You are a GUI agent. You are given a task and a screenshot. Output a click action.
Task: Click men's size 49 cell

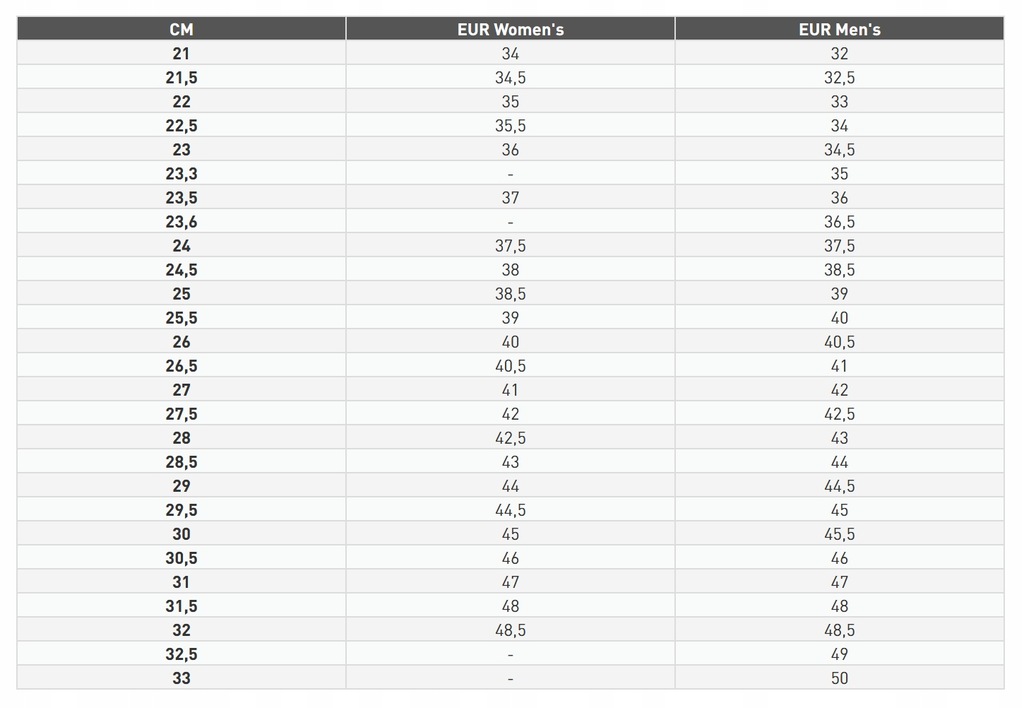click(x=839, y=654)
